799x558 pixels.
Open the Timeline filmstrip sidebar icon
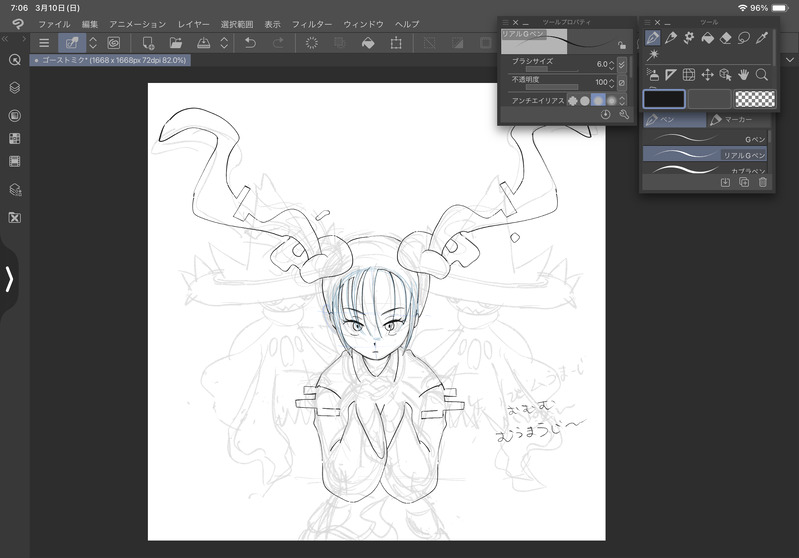point(15,162)
